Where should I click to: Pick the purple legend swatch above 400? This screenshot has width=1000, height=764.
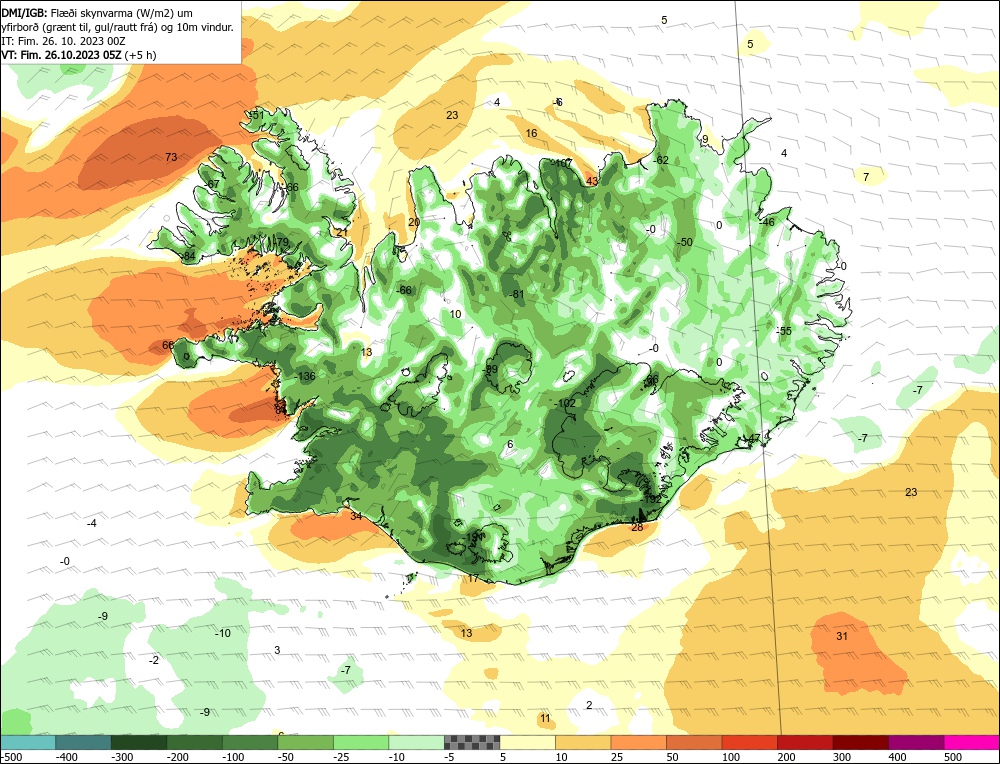pos(916,742)
